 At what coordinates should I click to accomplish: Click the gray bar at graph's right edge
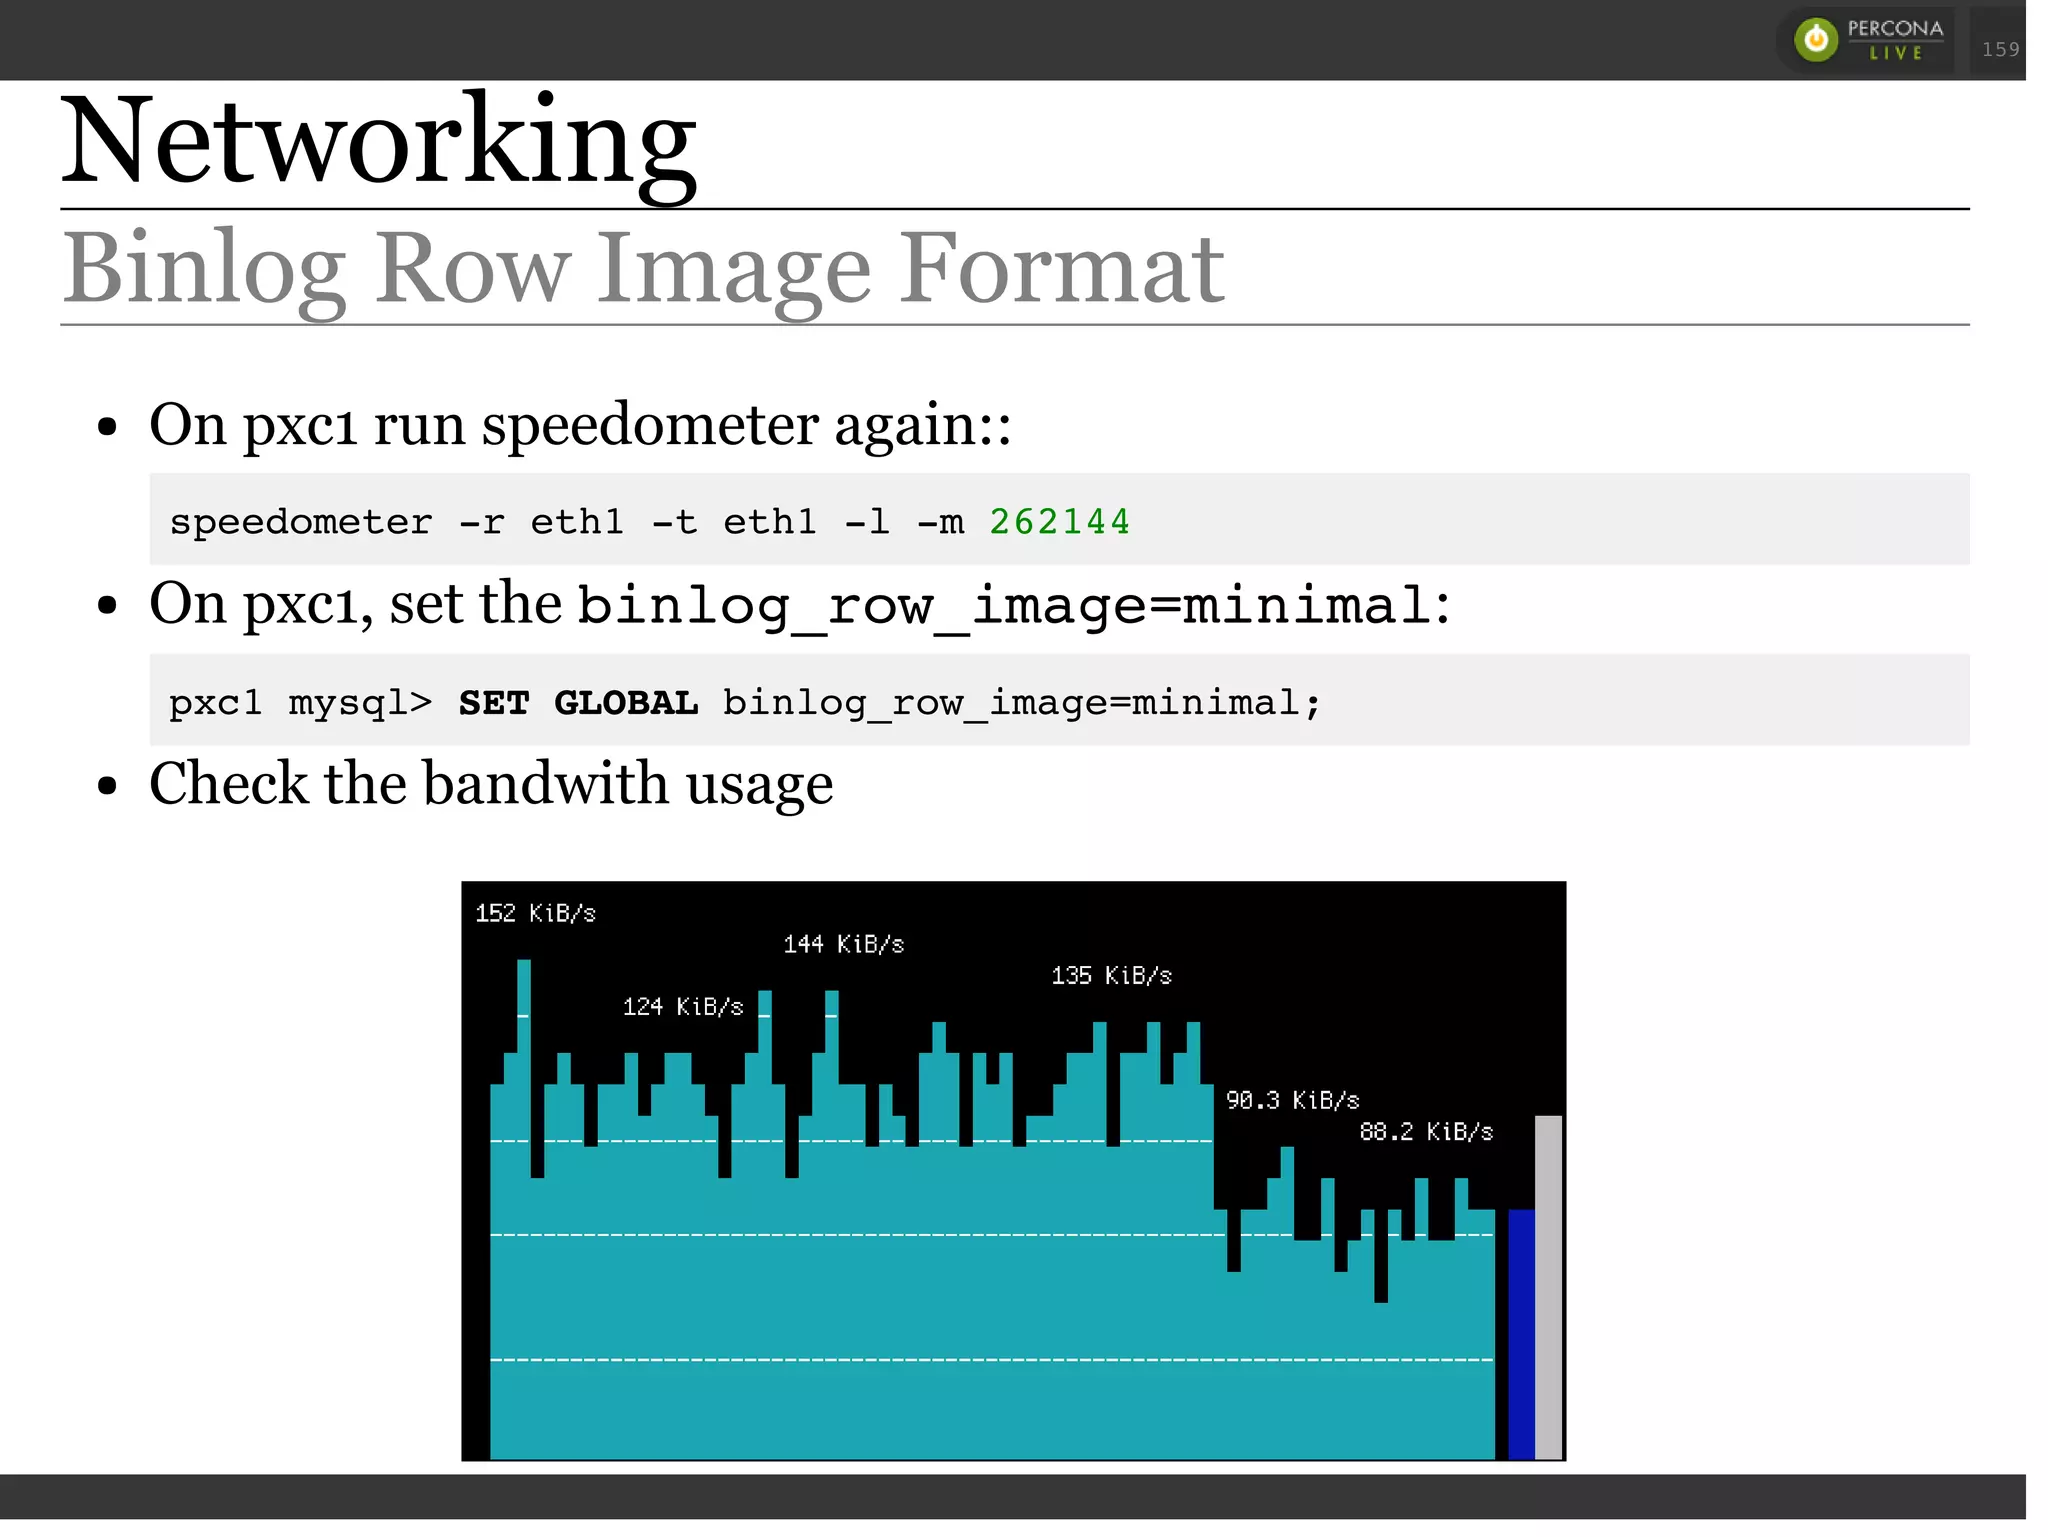[x=1548, y=1287]
